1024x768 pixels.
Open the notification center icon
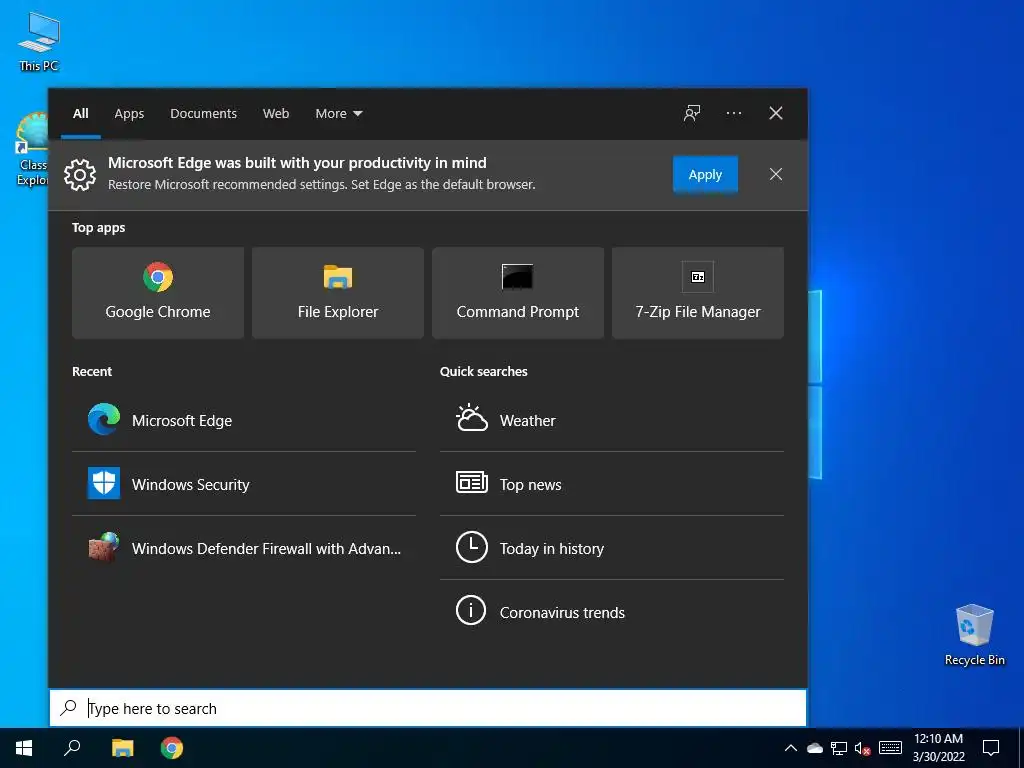[x=991, y=748]
